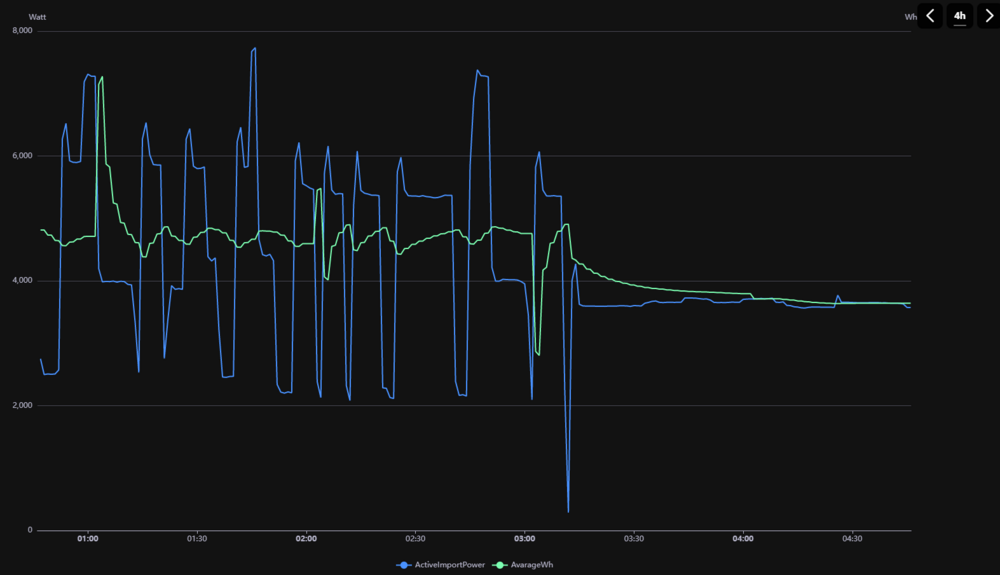
Task: Click the Watt axis title
Action: point(38,17)
